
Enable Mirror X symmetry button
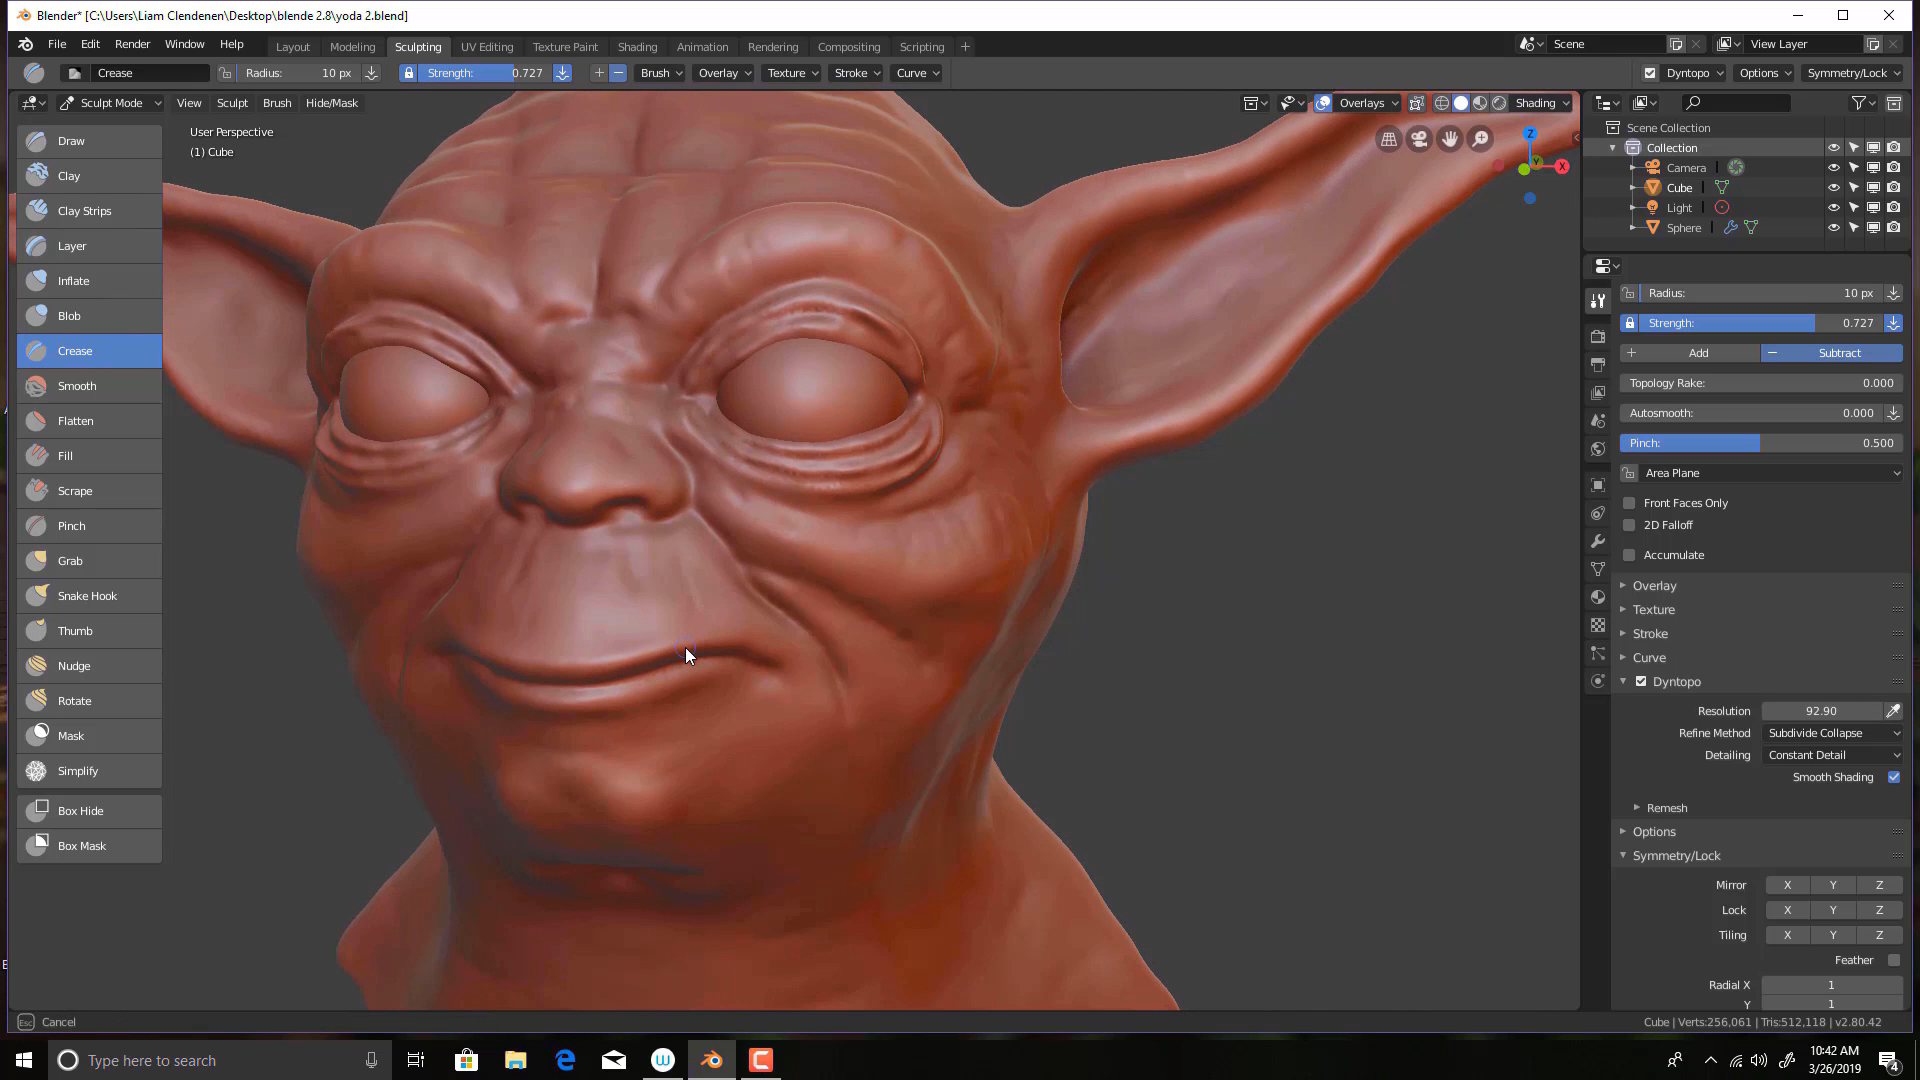[1787, 885]
